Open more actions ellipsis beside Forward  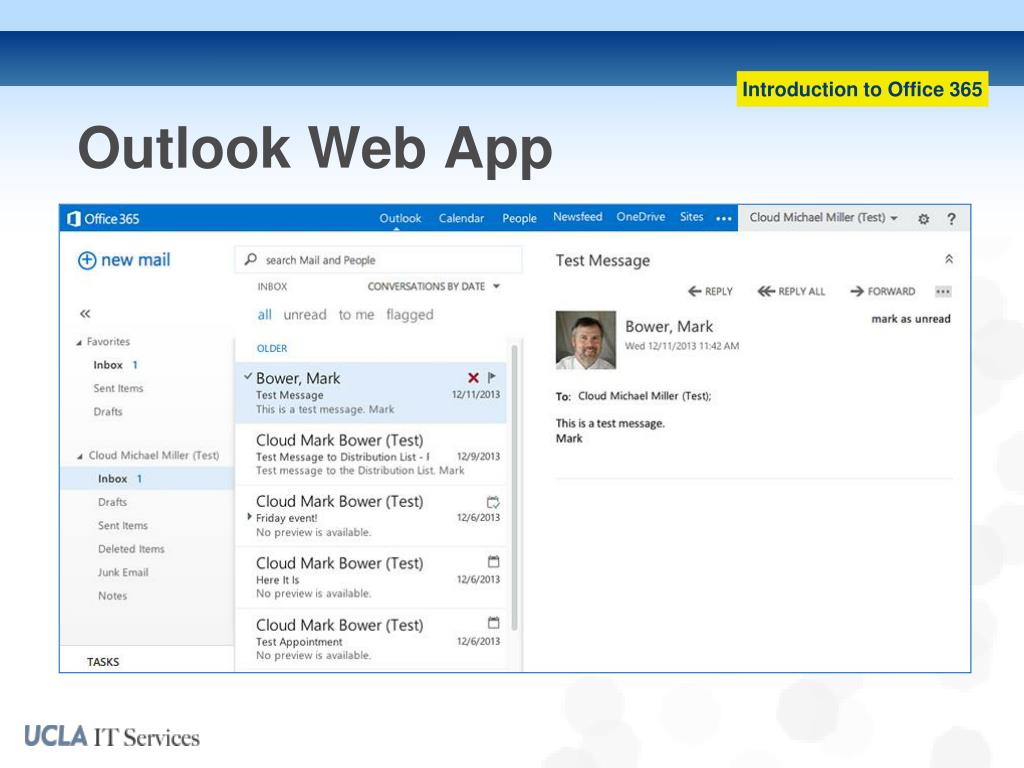point(943,291)
